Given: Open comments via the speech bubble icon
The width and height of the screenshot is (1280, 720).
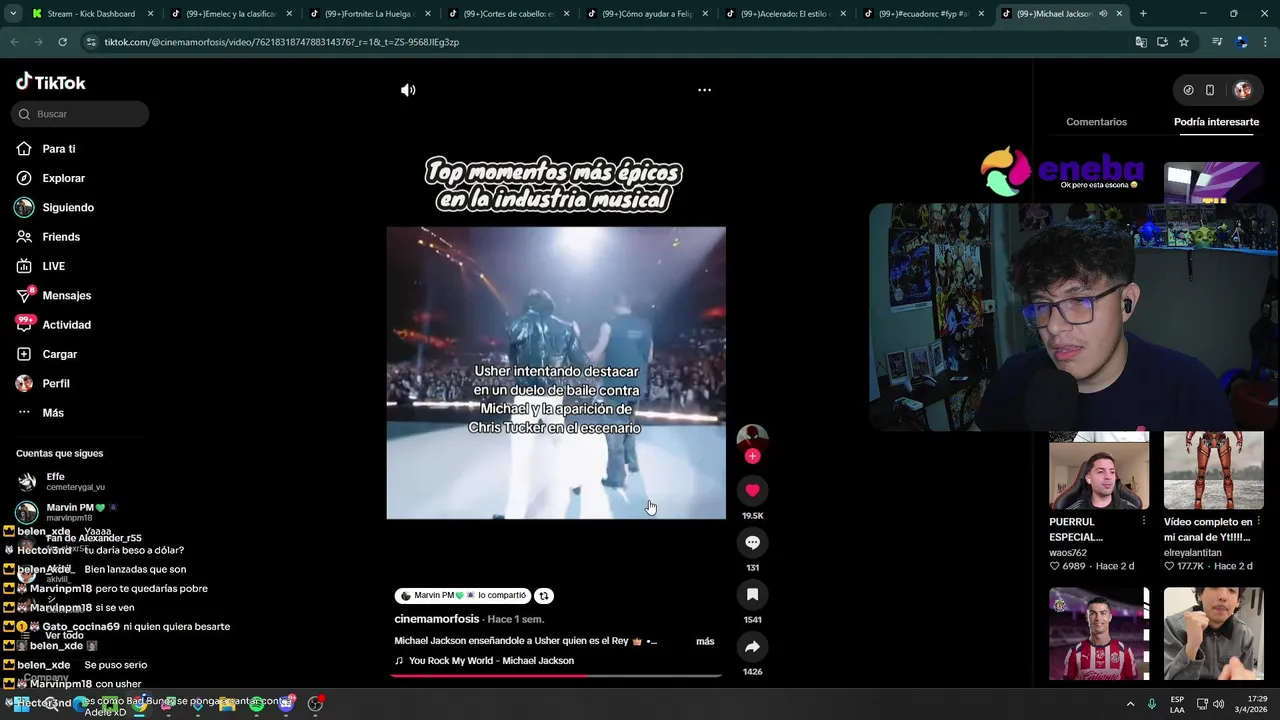Looking at the screenshot, I should pyautogui.click(x=752, y=542).
